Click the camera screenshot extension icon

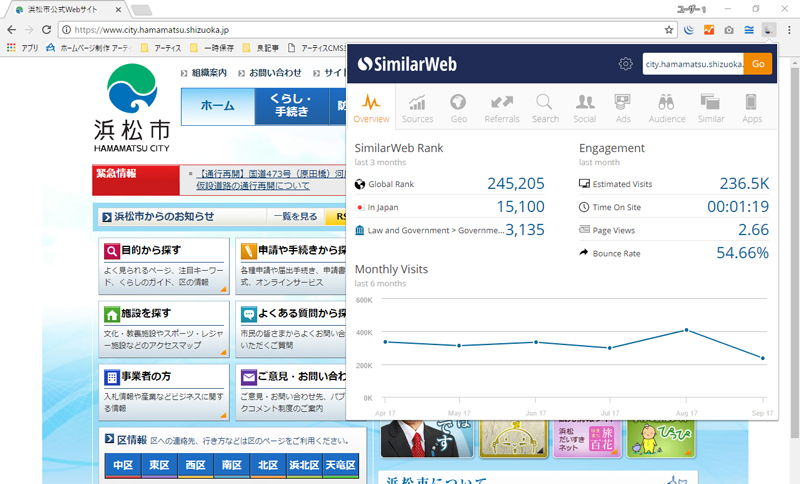coord(729,30)
